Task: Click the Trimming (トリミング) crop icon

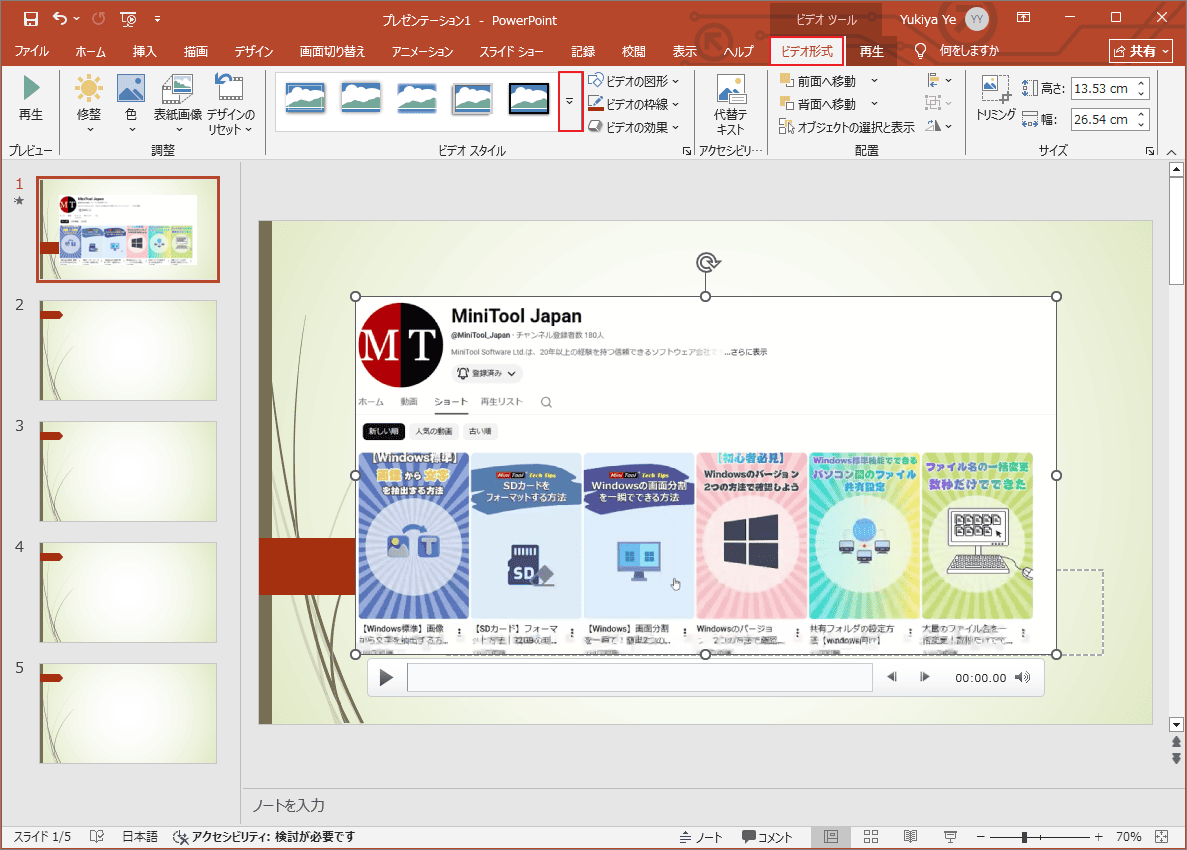Action: 995,90
